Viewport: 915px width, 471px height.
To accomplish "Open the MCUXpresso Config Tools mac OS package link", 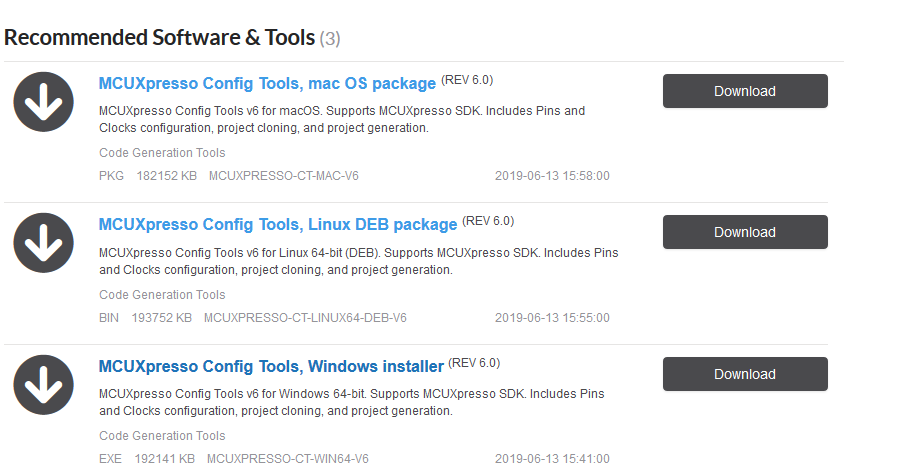I will pos(267,83).
